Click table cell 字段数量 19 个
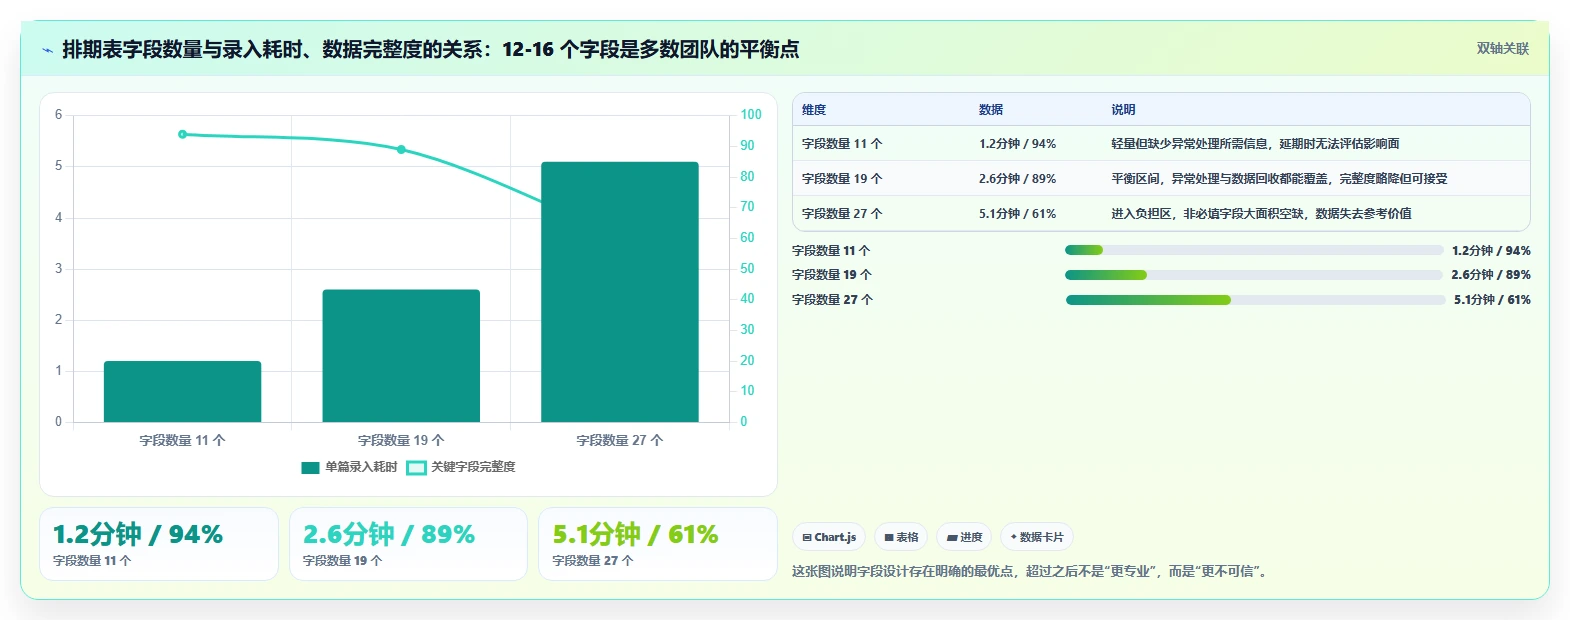1570x620 pixels. pyautogui.click(x=842, y=179)
